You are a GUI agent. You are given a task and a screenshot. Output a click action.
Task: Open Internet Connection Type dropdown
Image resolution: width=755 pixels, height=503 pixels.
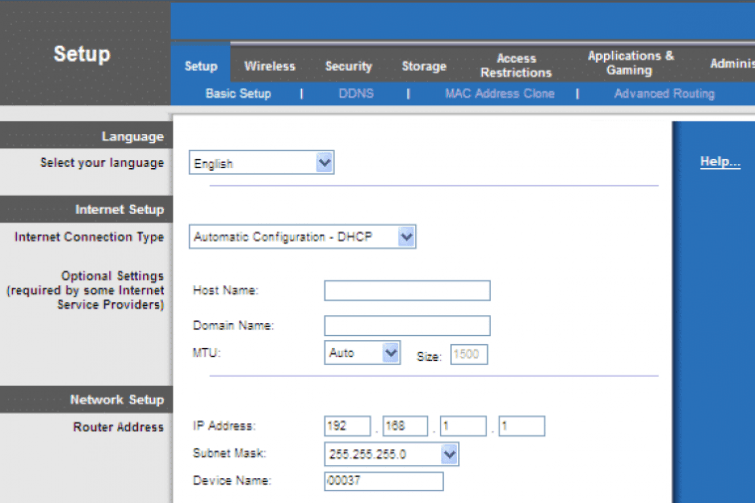coord(302,237)
